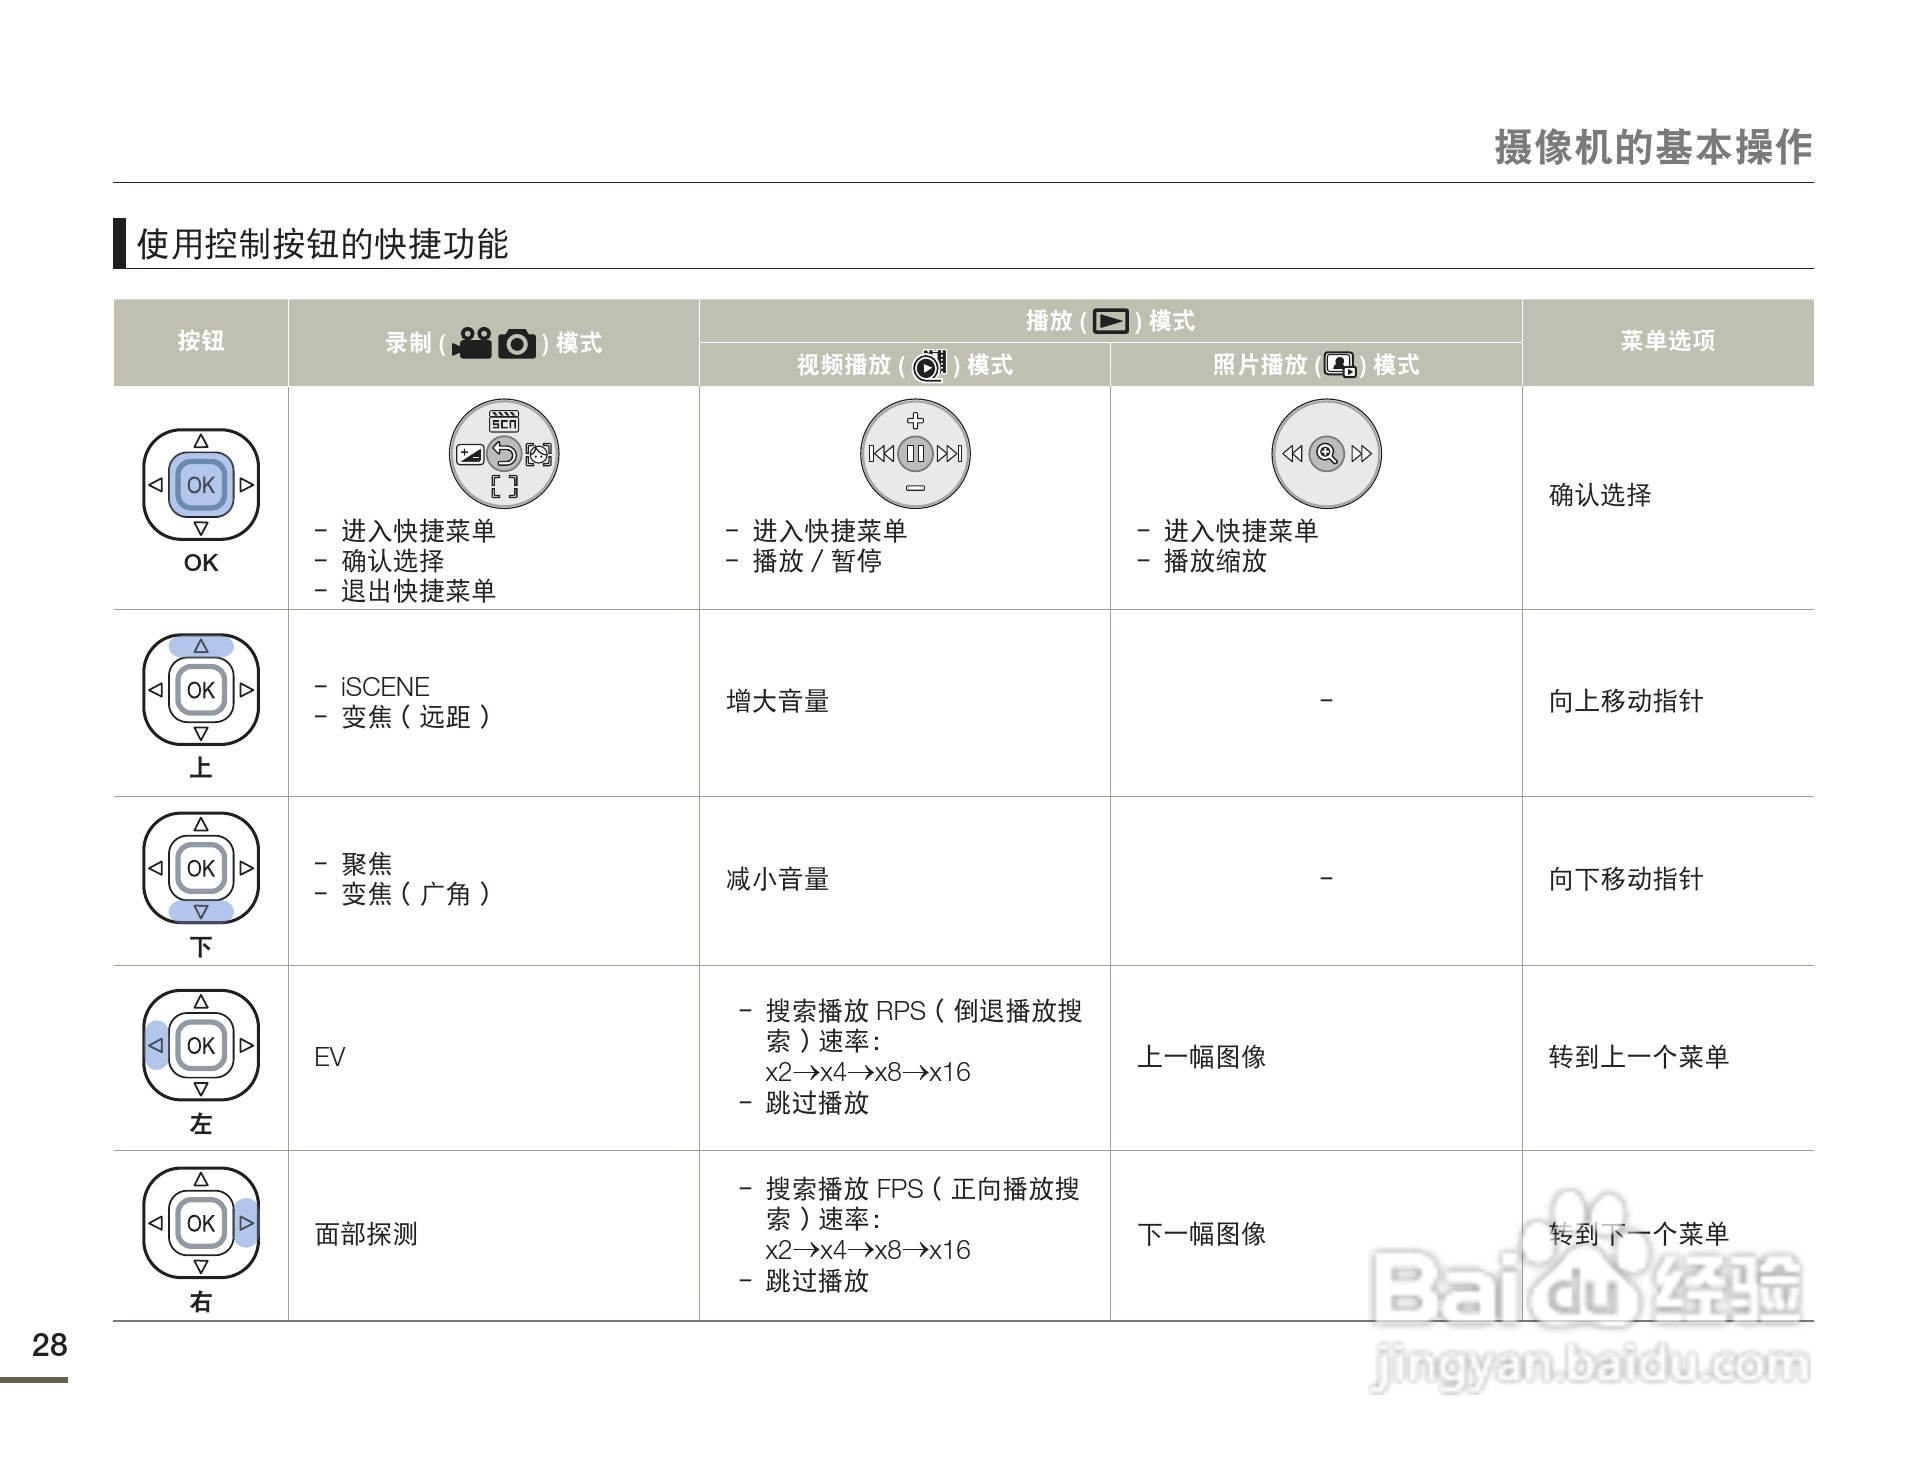Click the jingyan.baidu.com watermark link

pos(1590,1366)
